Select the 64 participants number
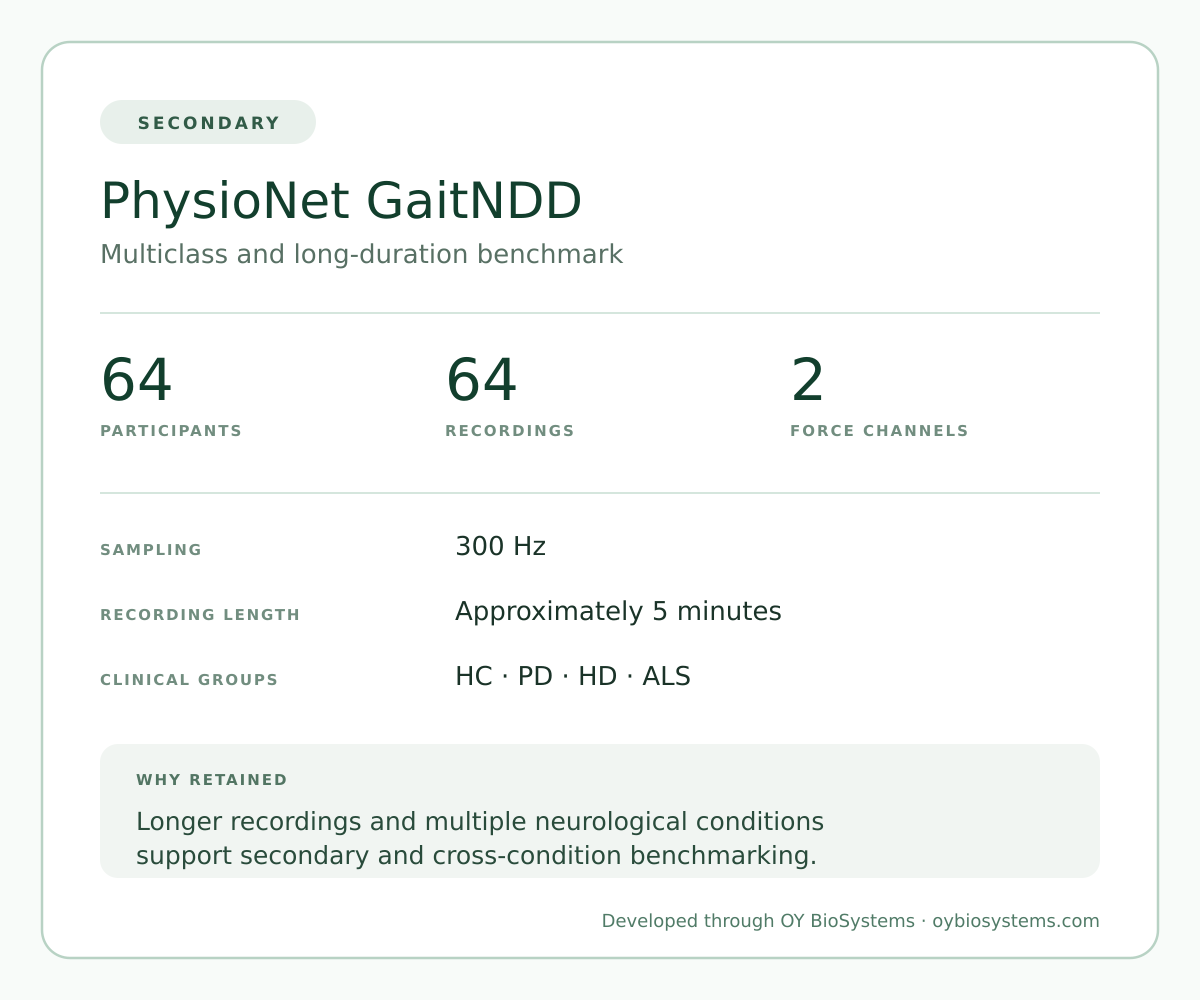1200x1000 pixels. point(136,381)
